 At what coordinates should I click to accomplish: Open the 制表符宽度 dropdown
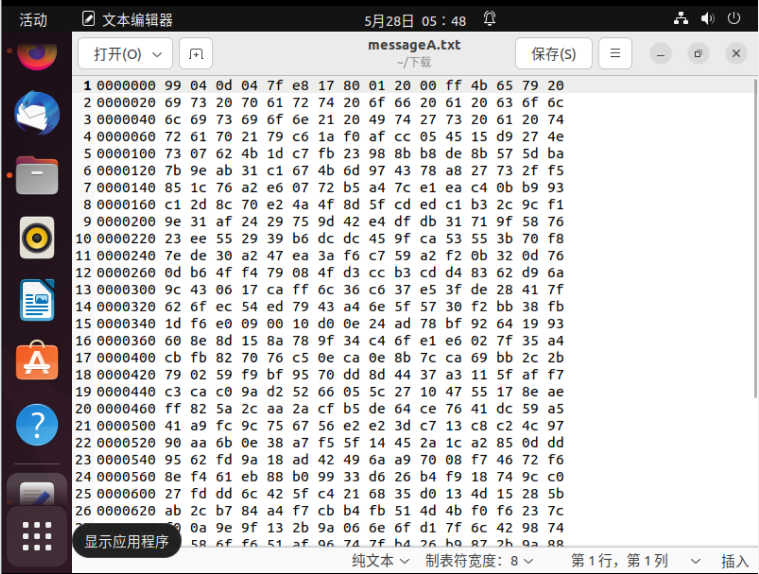pyautogui.click(x=479, y=561)
